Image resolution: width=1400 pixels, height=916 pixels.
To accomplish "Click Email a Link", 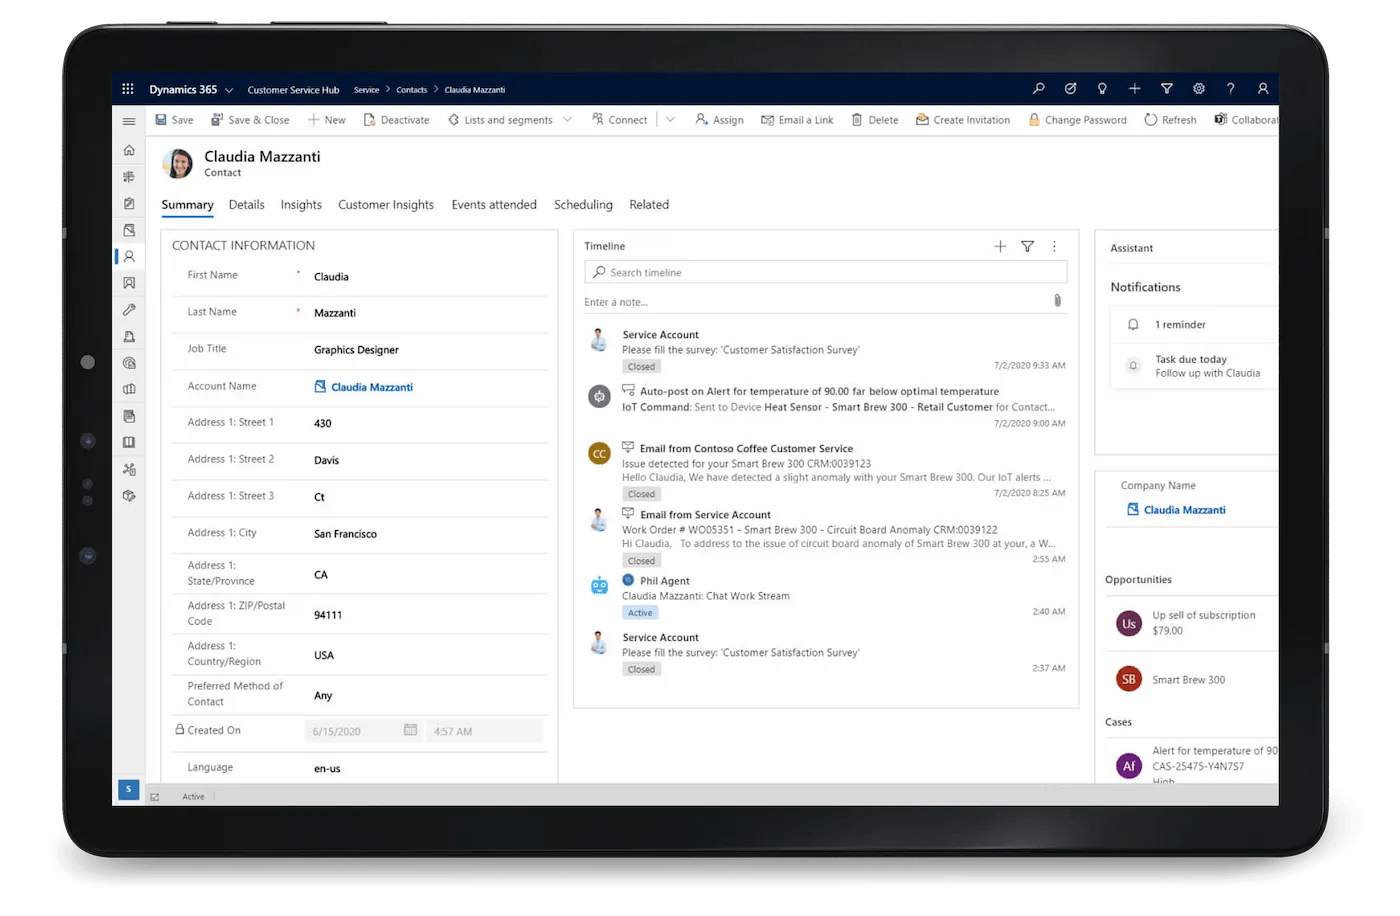I will click(x=797, y=120).
